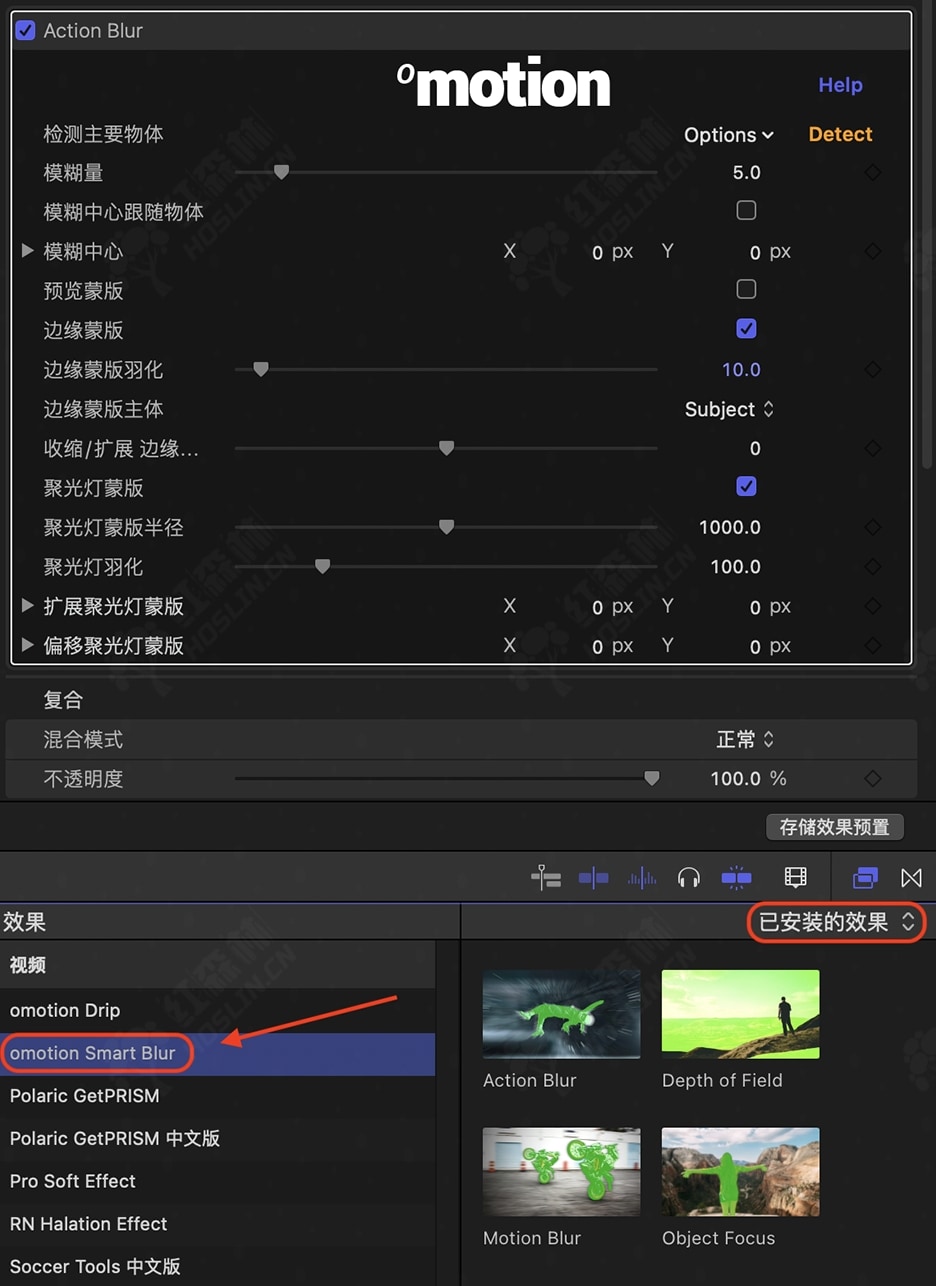Open the Options dropdown
The width and height of the screenshot is (936, 1286).
click(729, 135)
